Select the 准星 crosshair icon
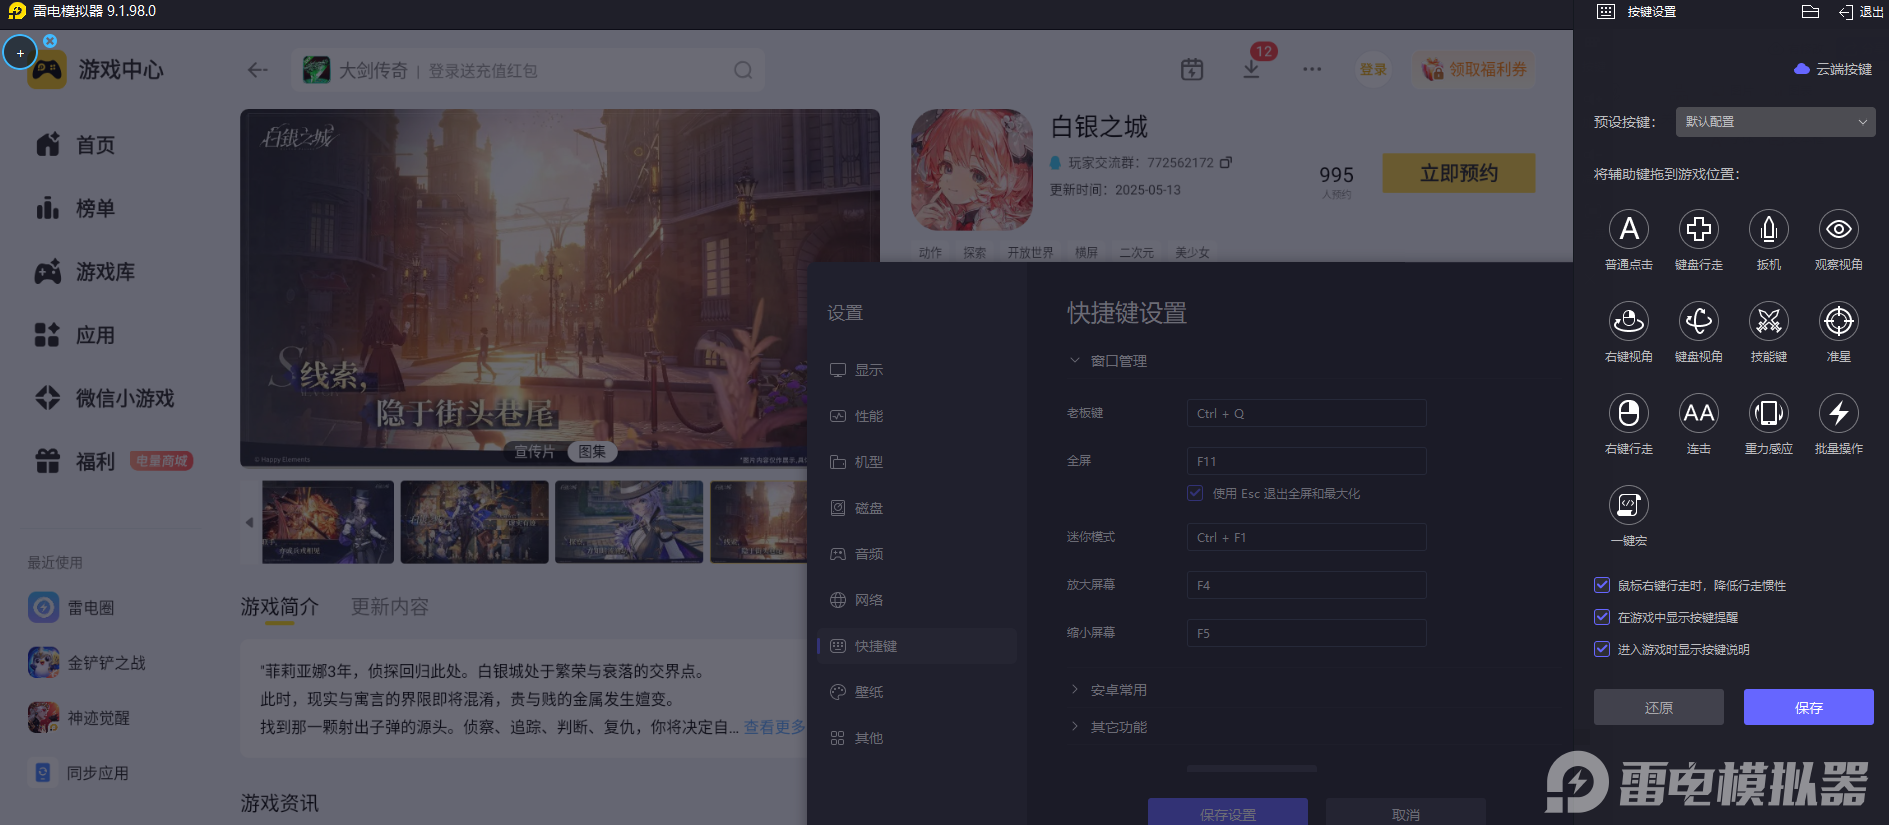This screenshot has height=825, width=1889. [x=1839, y=321]
